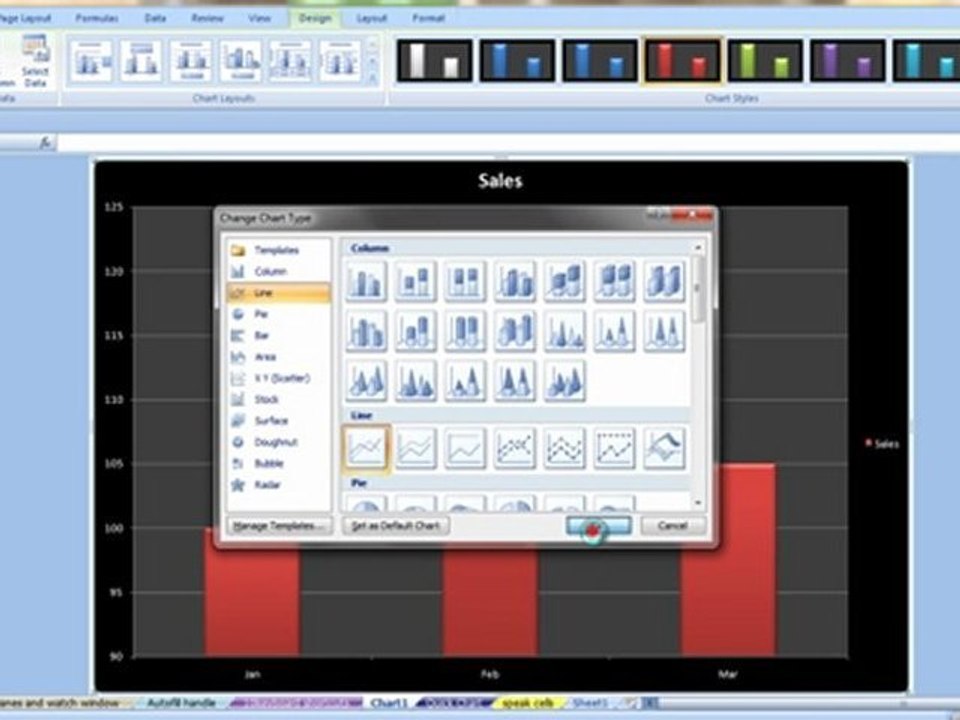
Task: Pick the 3-D Pyramid chart icon
Action: tap(564, 381)
